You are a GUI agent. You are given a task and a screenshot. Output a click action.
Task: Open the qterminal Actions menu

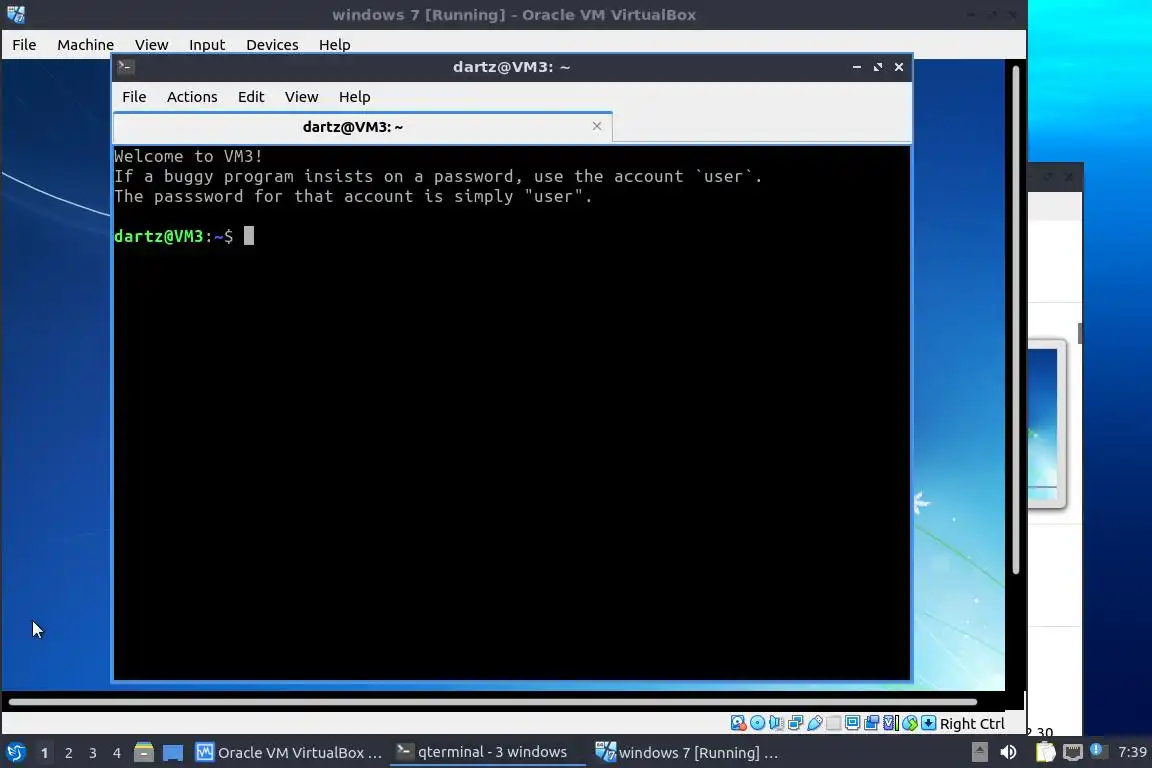pos(192,97)
